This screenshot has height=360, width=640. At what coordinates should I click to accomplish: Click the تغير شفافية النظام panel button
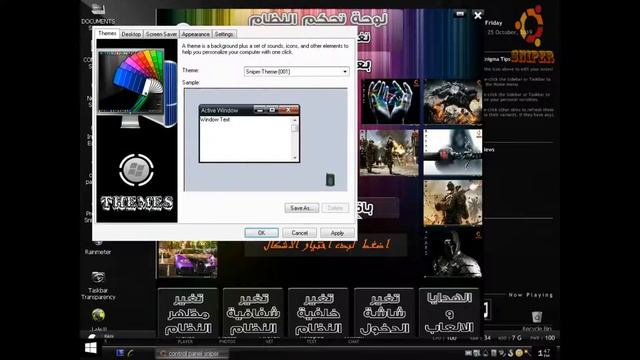253,313
